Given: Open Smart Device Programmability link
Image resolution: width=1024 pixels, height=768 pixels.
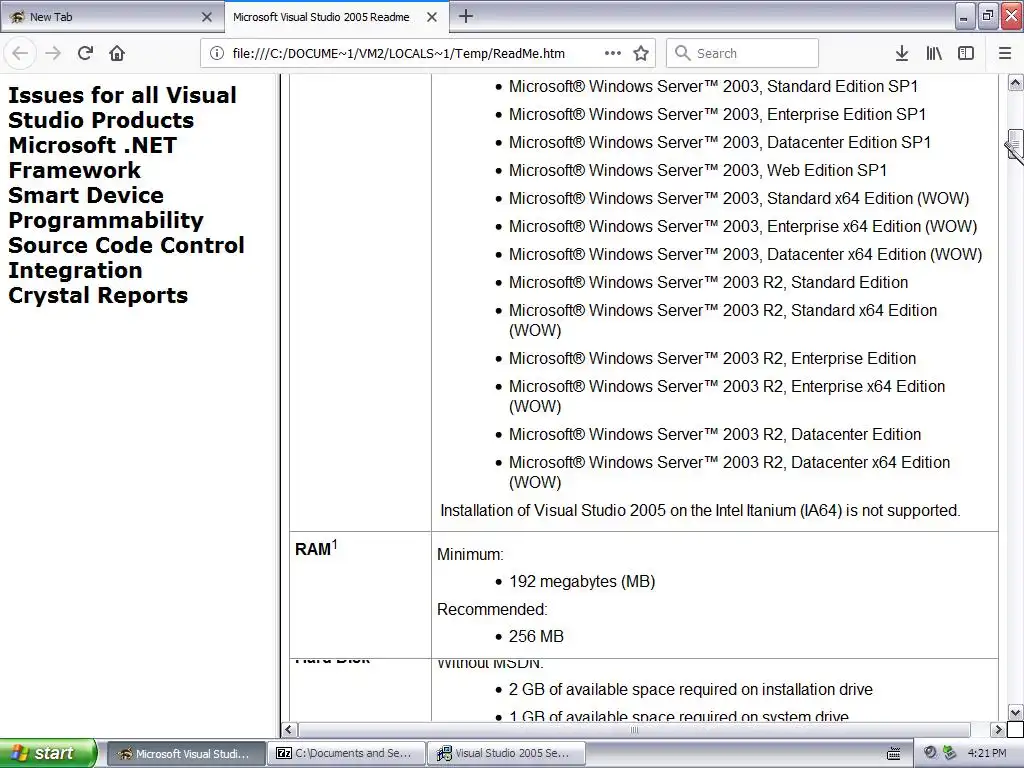Looking at the screenshot, I should point(106,208).
